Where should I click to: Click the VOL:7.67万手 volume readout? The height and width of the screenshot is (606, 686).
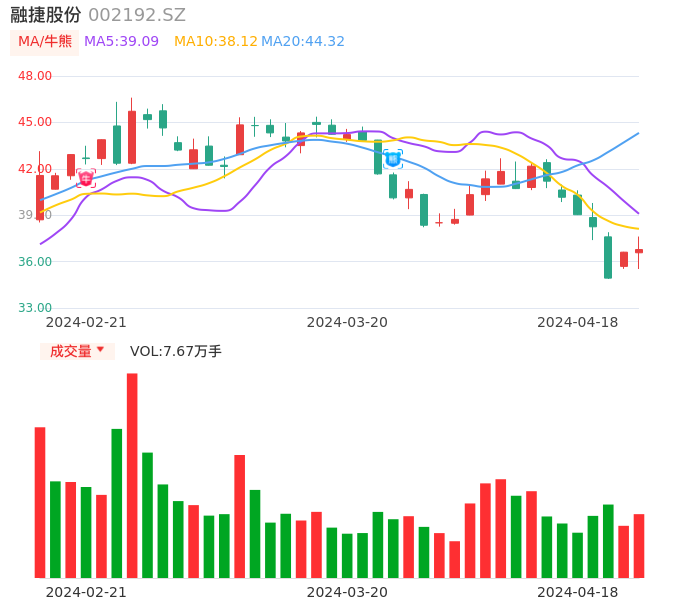point(176,351)
